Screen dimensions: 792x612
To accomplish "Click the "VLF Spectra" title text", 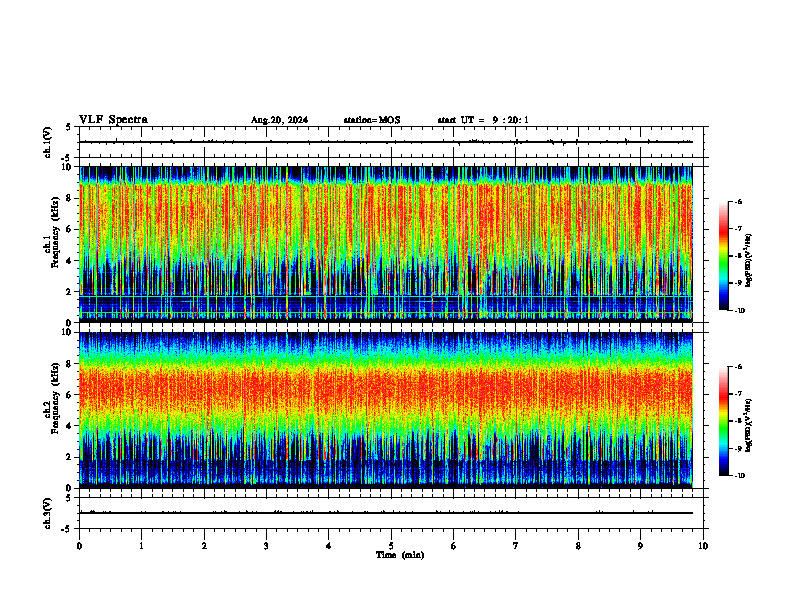I will (x=113, y=120).
